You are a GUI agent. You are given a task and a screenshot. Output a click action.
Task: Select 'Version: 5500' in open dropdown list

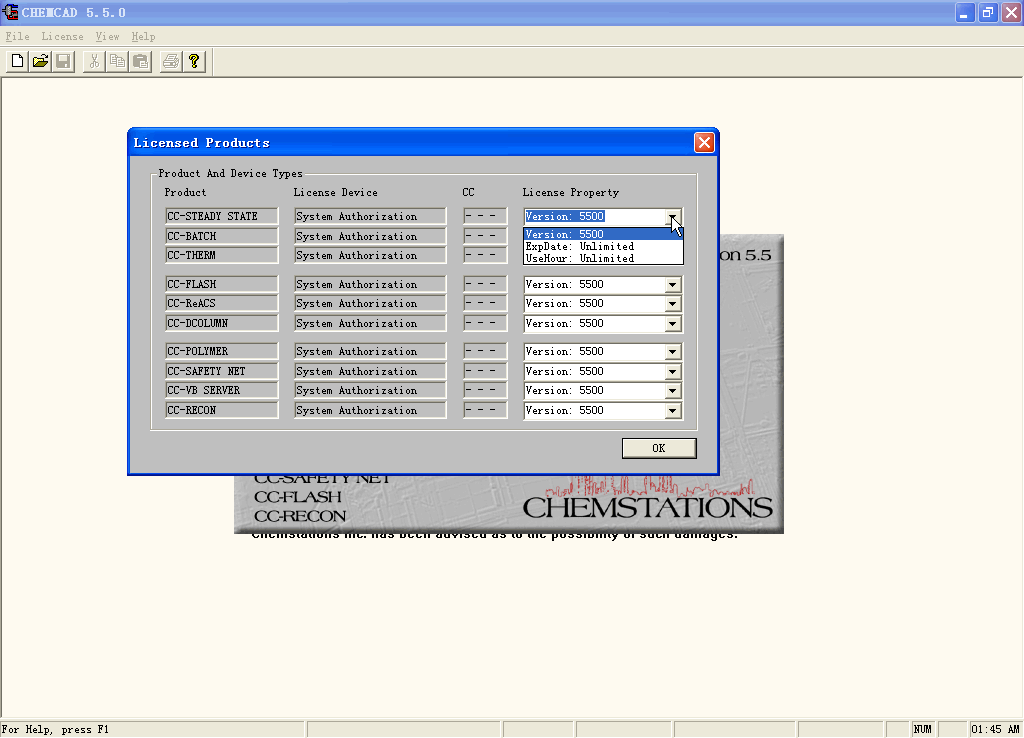(603, 234)
